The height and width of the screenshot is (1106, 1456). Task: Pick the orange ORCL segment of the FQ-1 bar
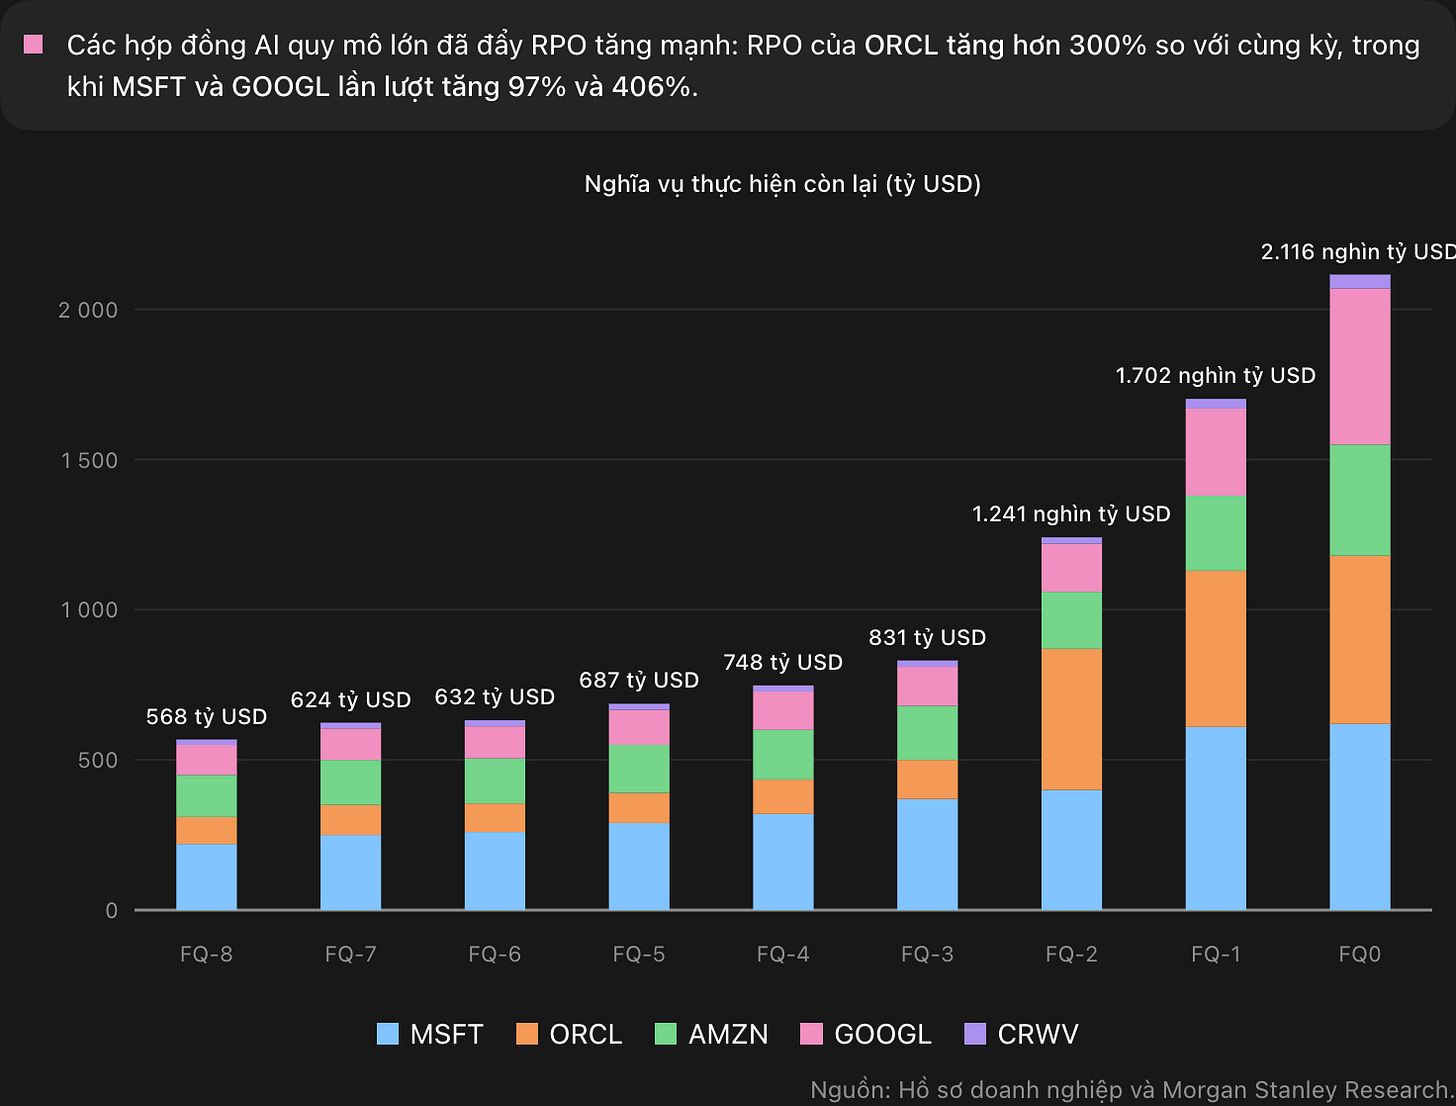click(x=1216, y=649)
